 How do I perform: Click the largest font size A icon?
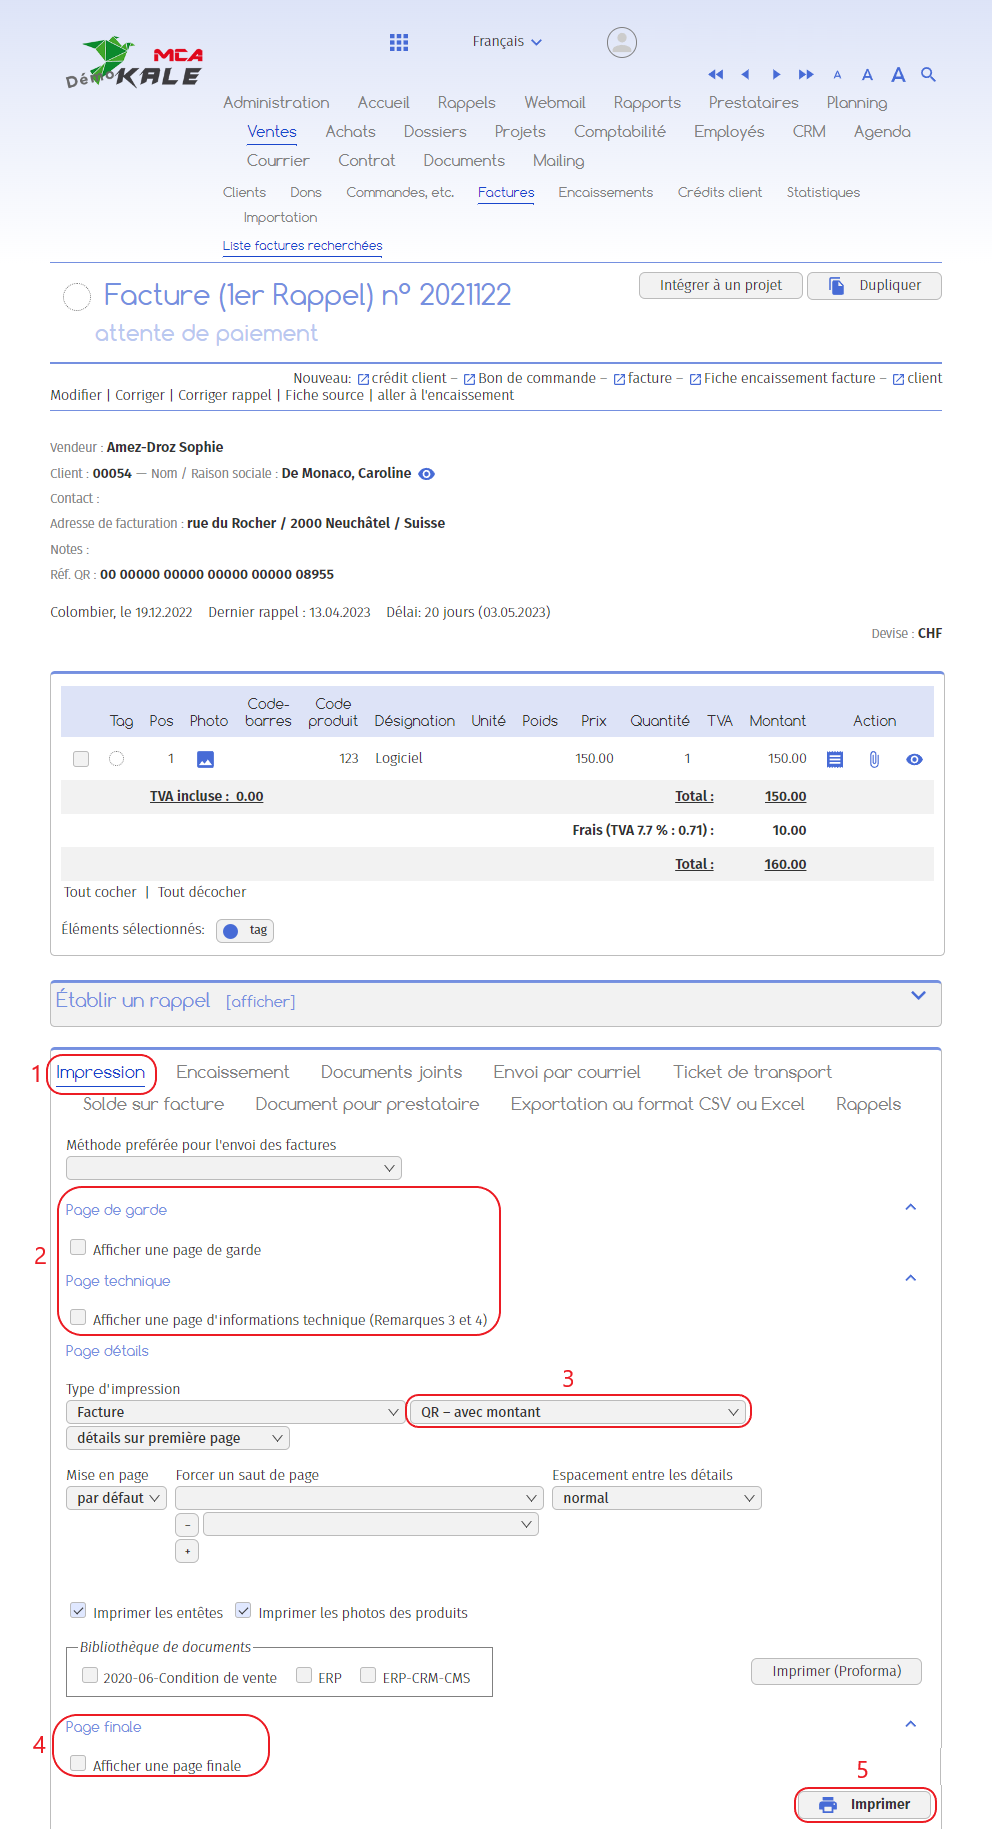pyautogui.click(x=898, y=74)
